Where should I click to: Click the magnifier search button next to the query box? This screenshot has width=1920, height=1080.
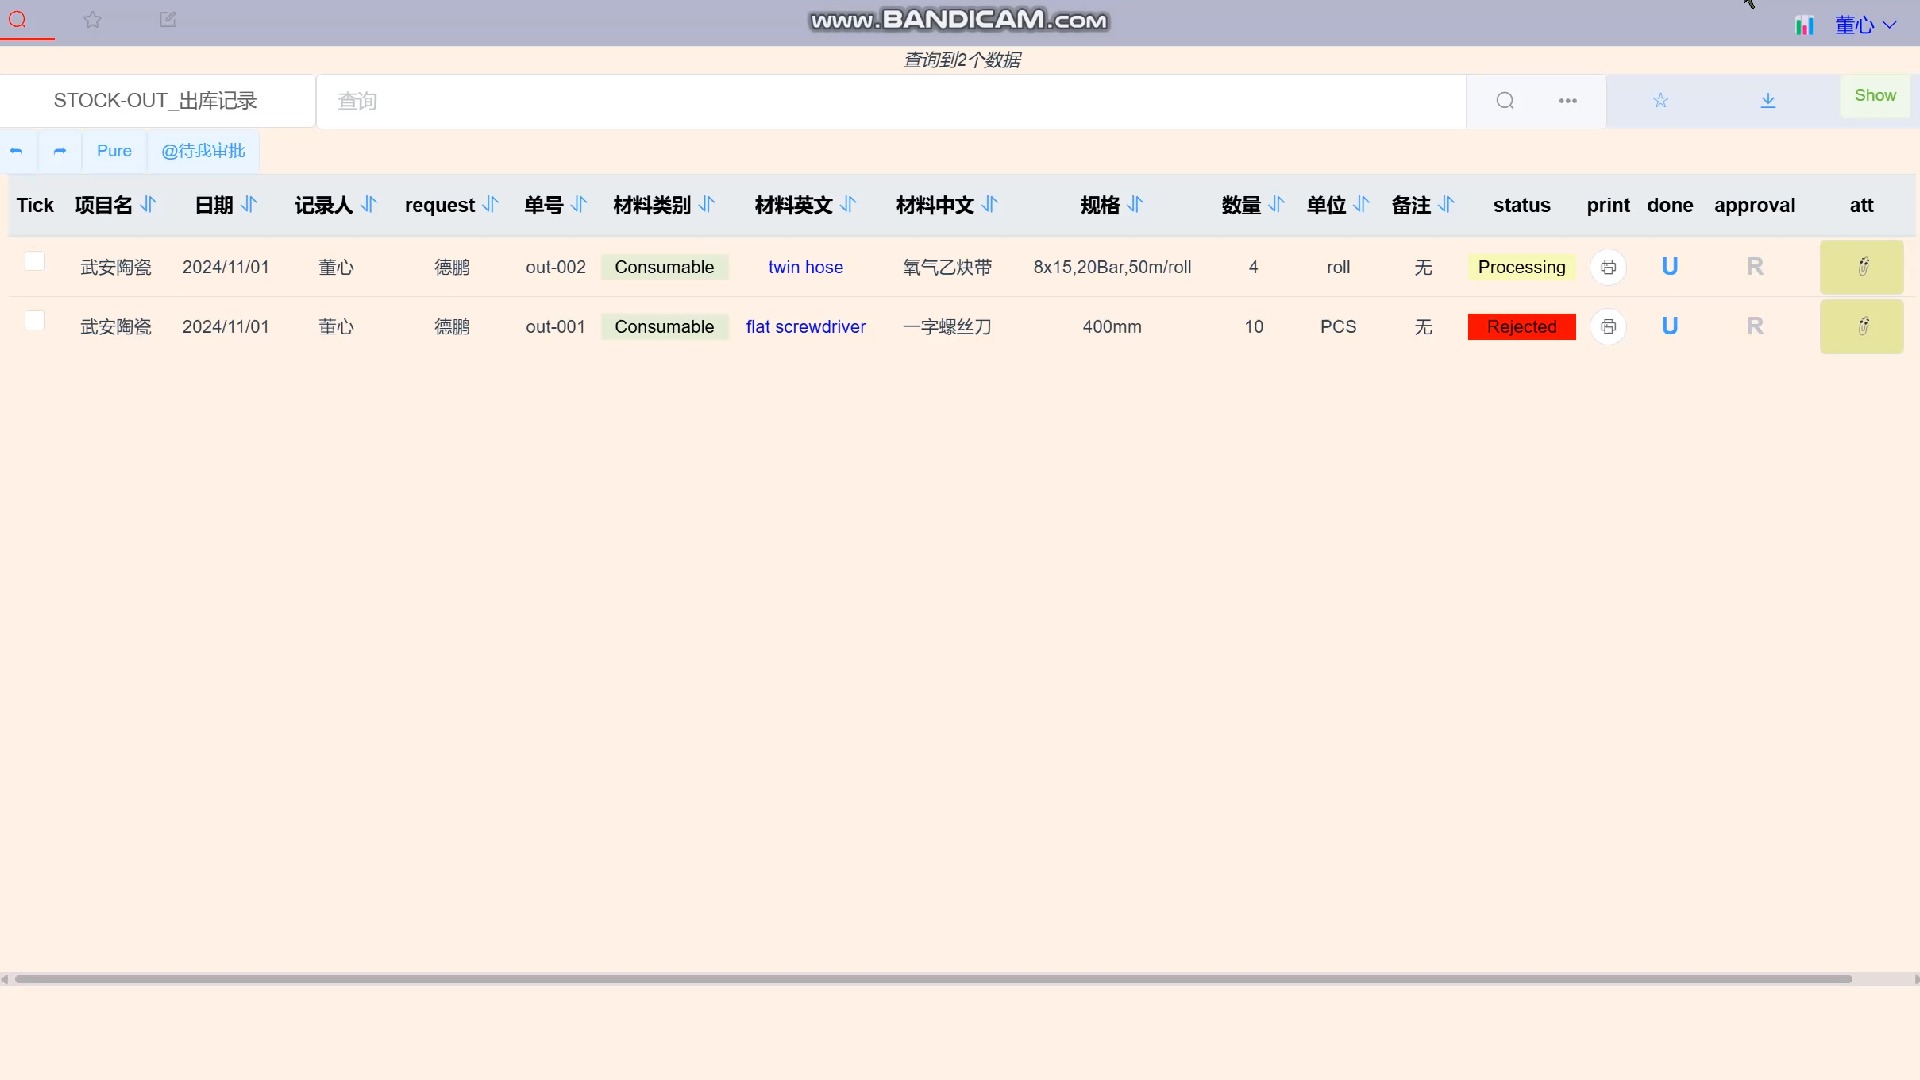(1505, 101)
